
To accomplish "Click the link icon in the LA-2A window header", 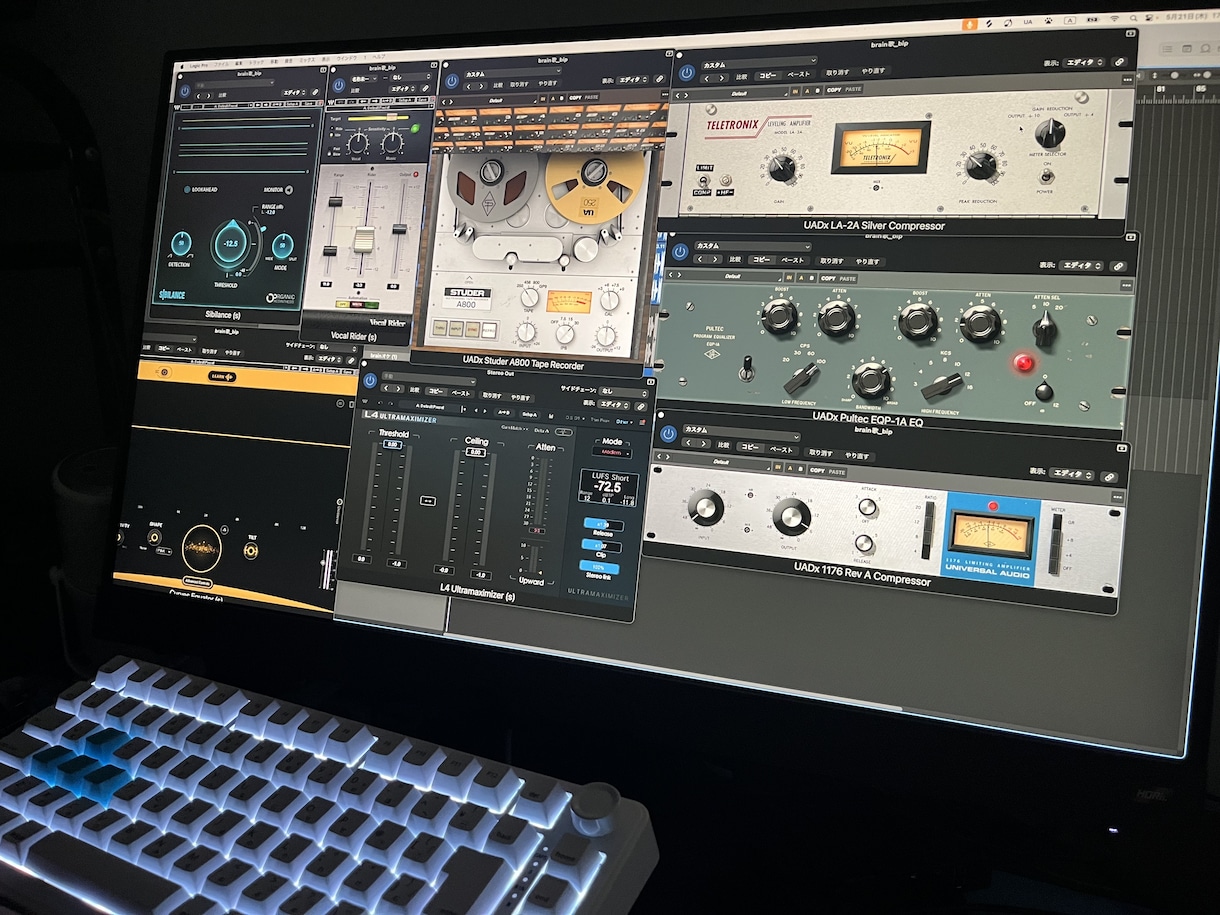I will [1119, 61].
